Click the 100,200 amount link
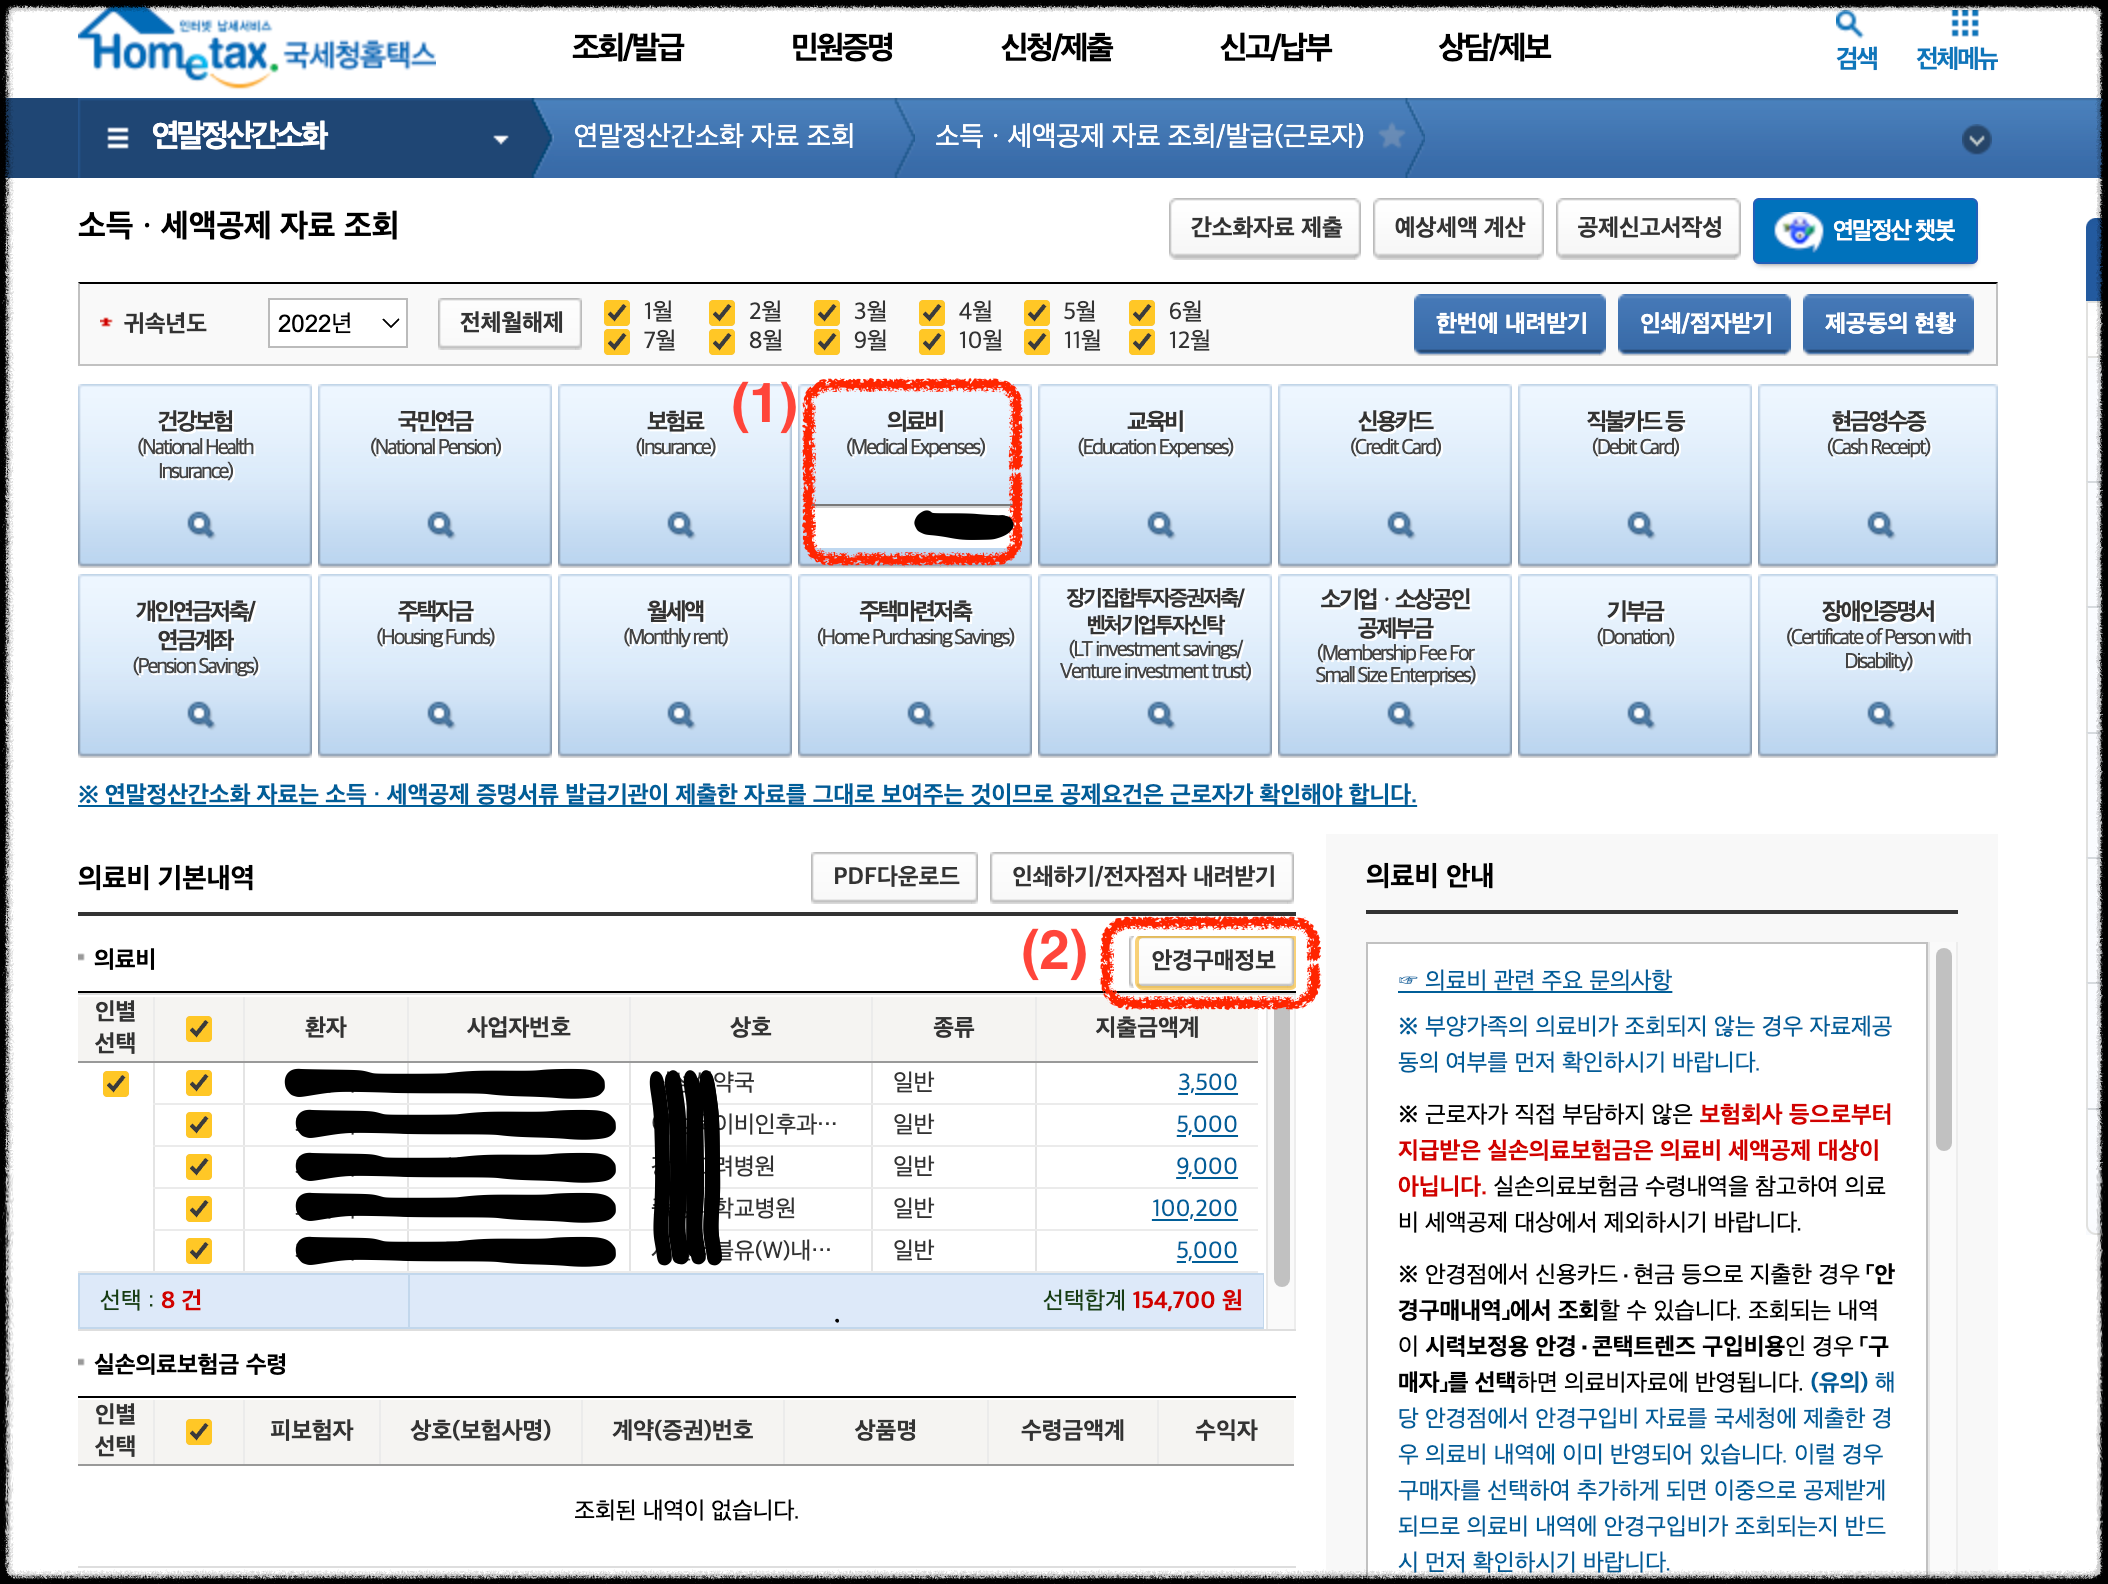The image size is (2108, 1584). (x=1194, y=1208)
